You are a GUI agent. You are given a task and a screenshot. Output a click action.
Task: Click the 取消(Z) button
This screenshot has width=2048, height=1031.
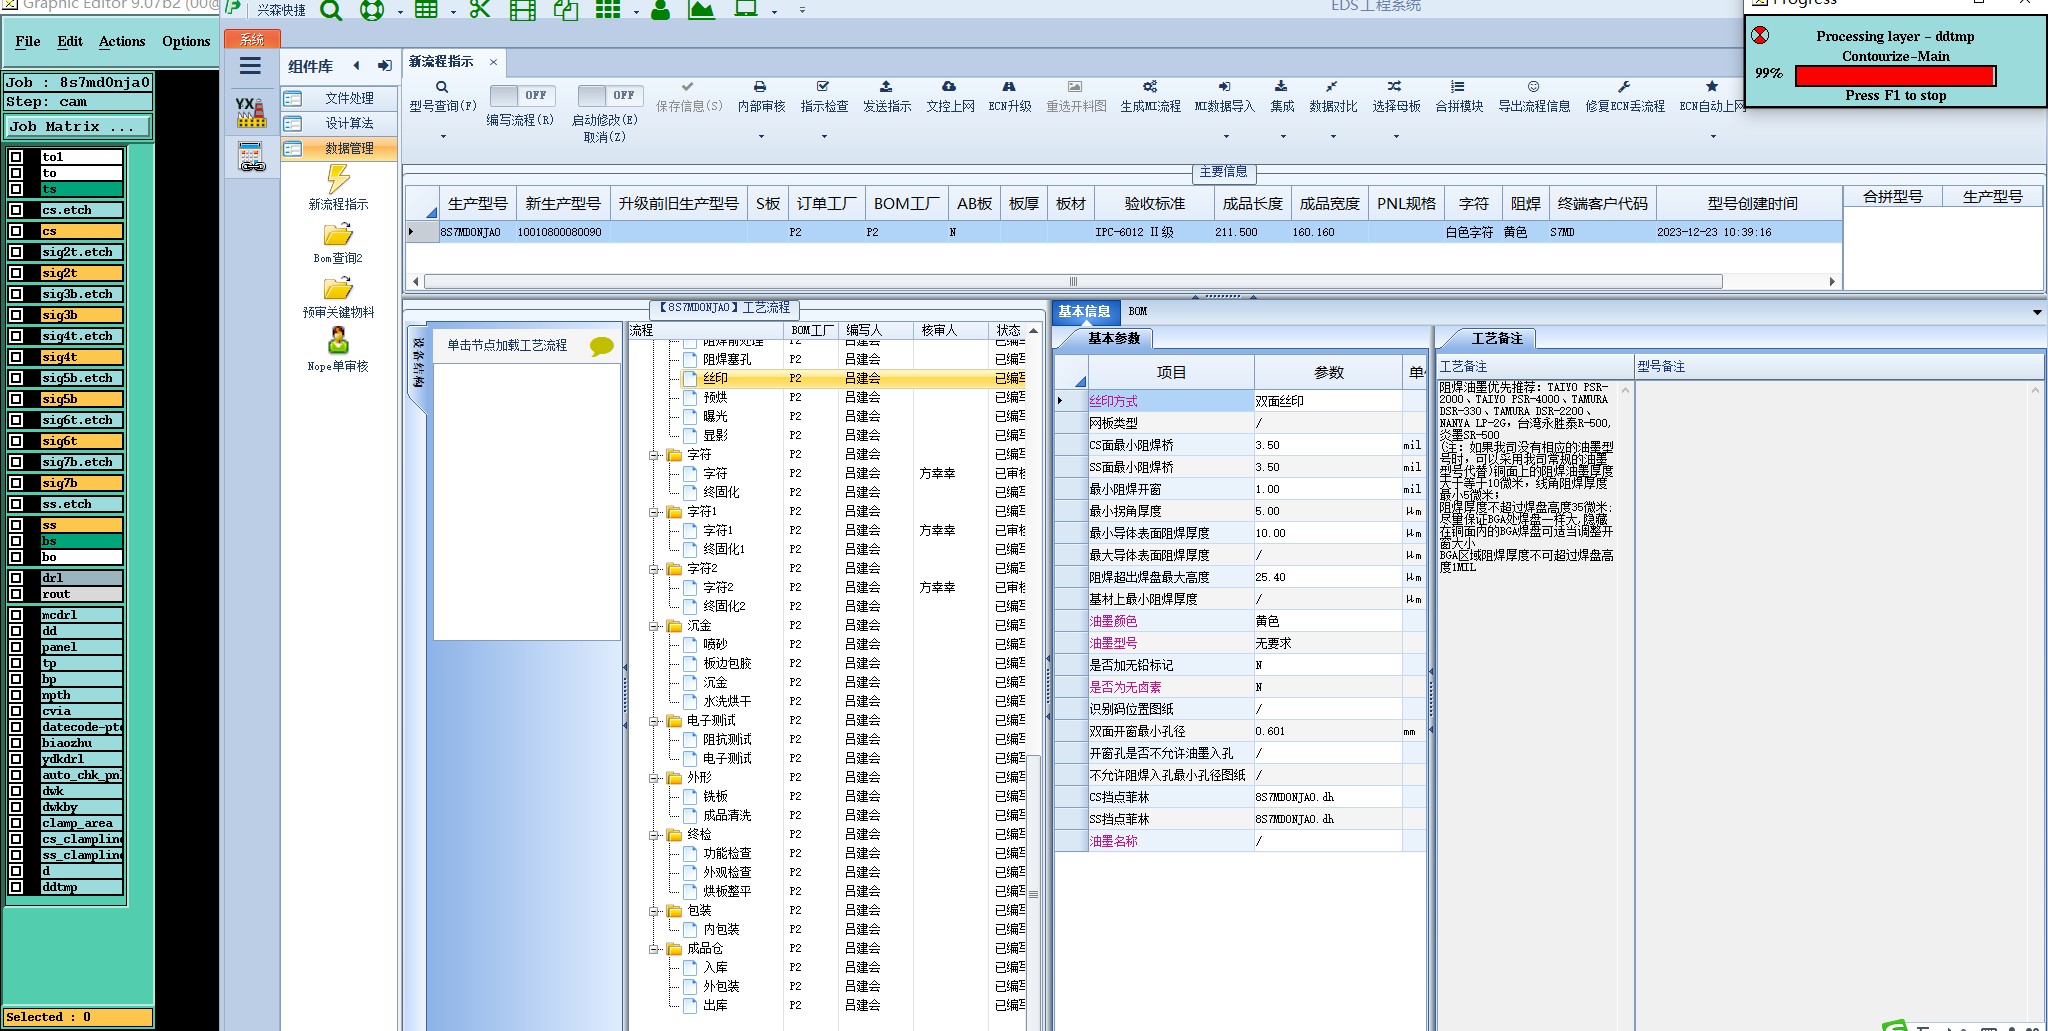[x=605, y=137]
